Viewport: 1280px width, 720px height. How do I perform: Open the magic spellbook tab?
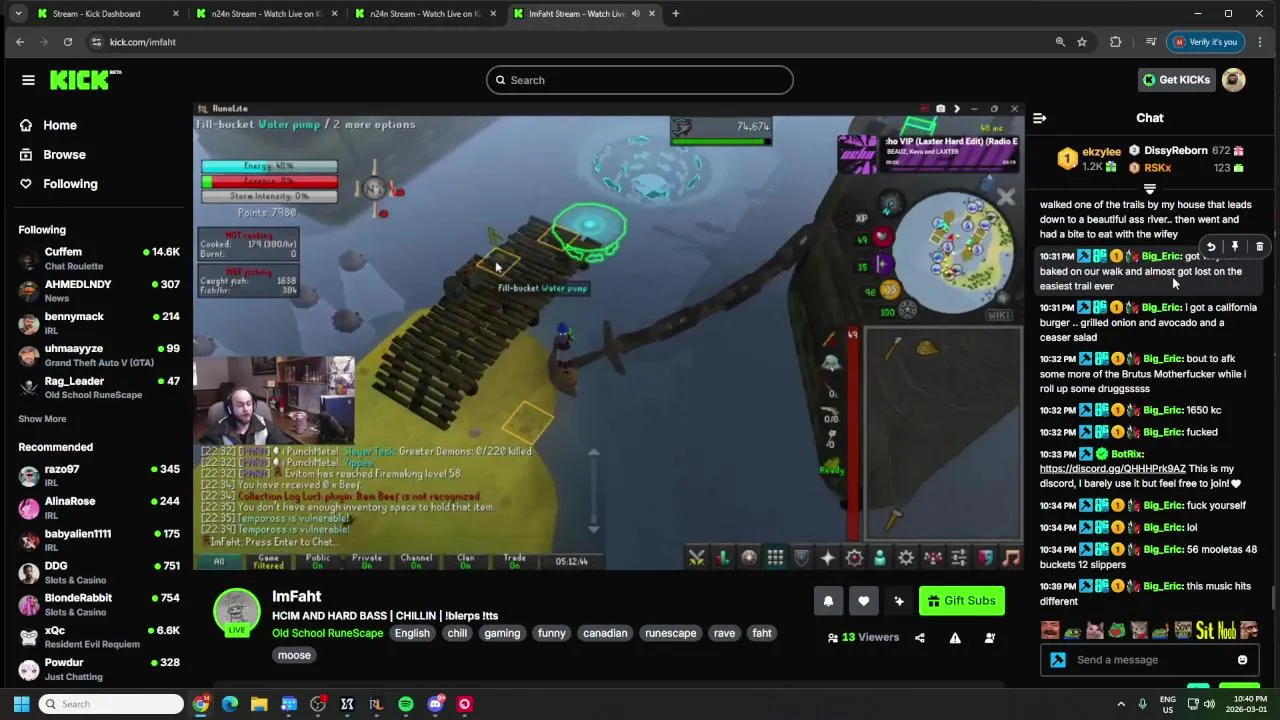pos(854,558)
